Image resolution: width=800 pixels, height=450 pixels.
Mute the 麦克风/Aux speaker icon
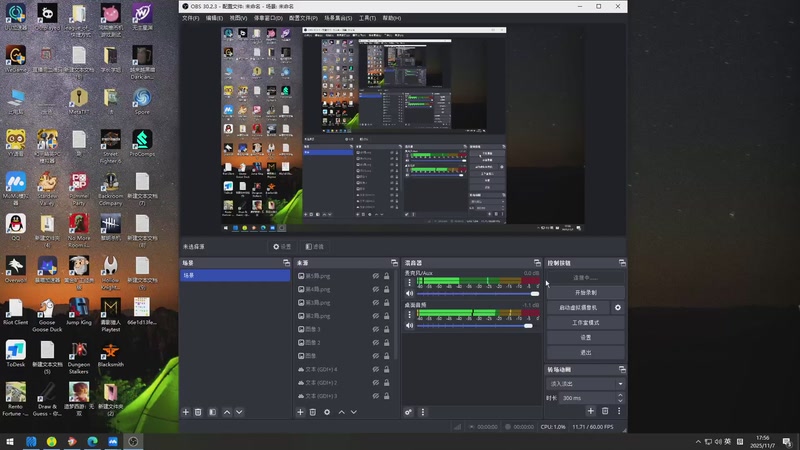pyautogui.click(x=409, y=293)
